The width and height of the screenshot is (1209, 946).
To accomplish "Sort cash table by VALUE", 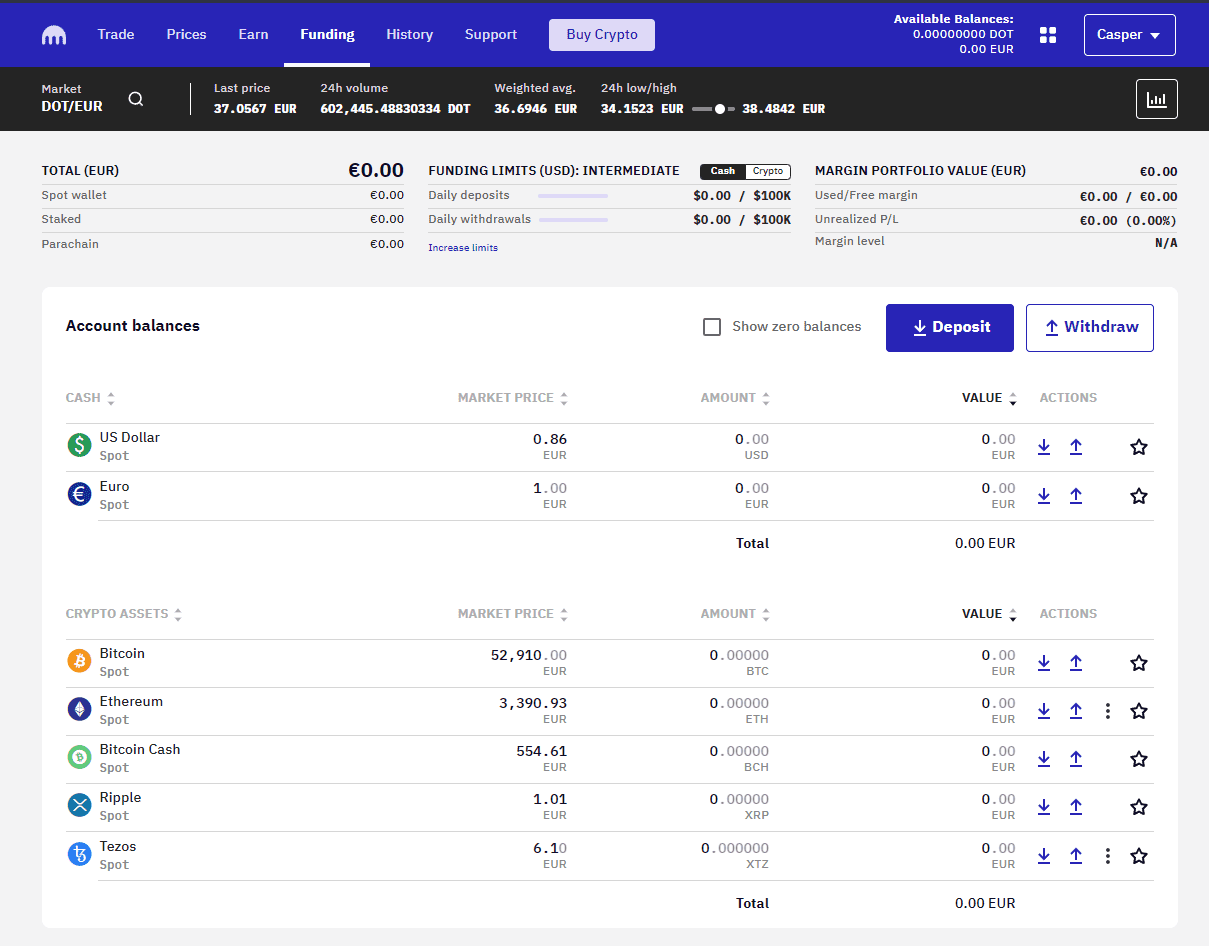I will point(990,398).
